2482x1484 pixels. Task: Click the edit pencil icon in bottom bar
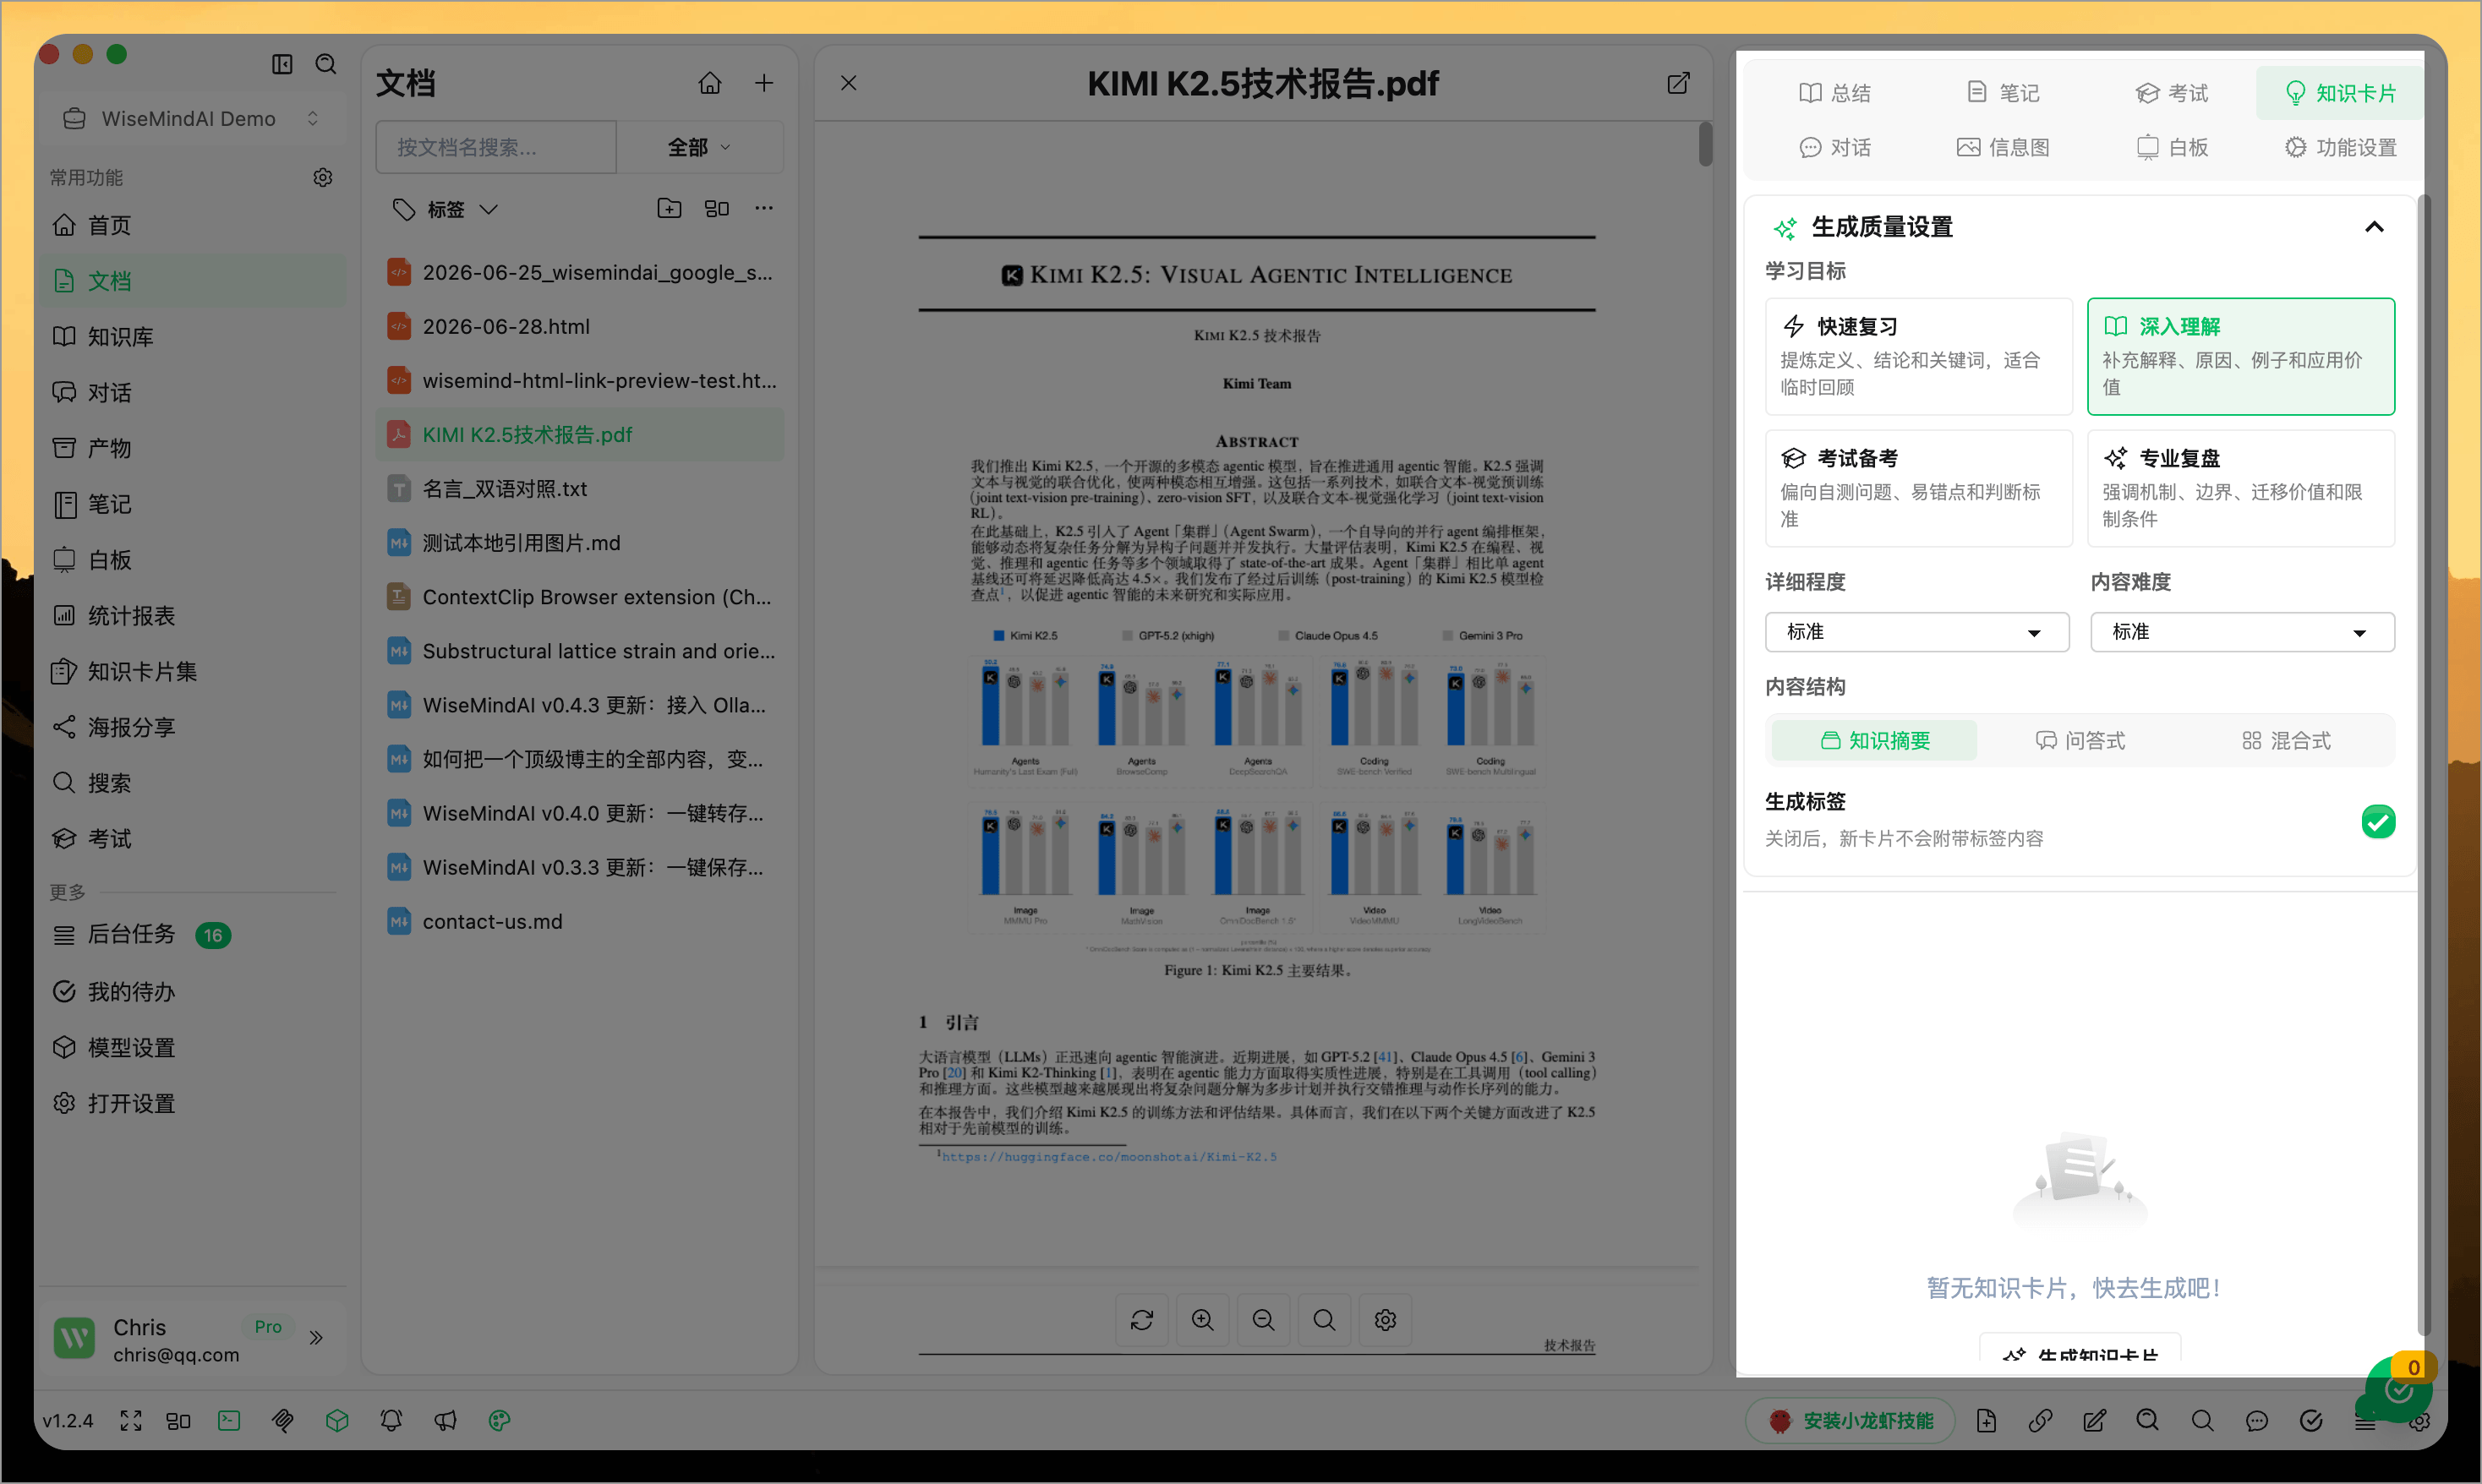click(2094, 1421)
